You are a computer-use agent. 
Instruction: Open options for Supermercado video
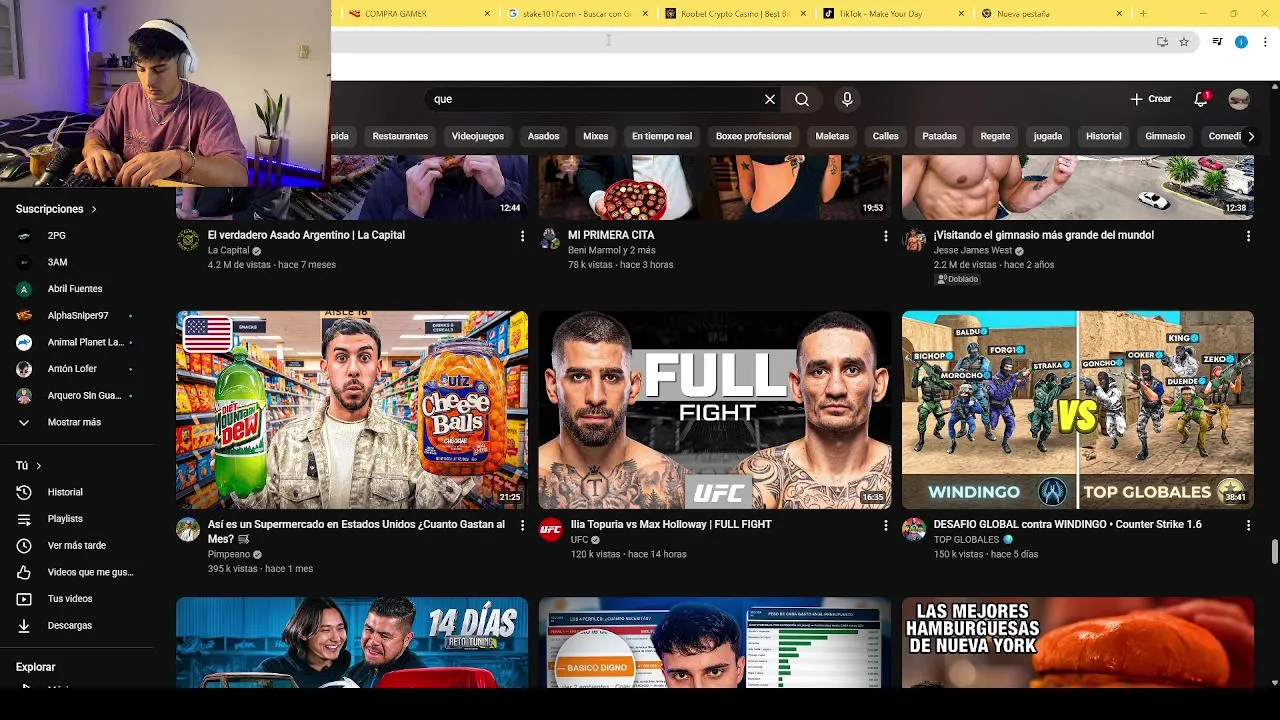click(x=522, y=525)
